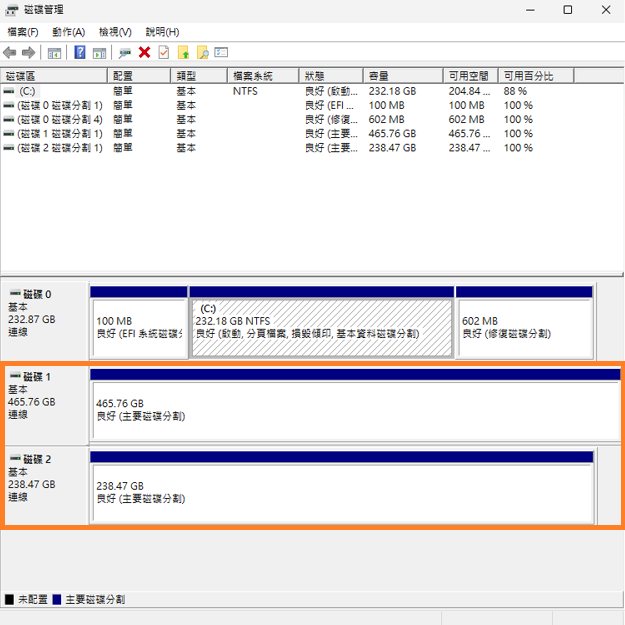Click the connect/rescan disk toolbar icon
Image resolution: width=625 pixels, height=625 pixels.
[x=125, y=52]
